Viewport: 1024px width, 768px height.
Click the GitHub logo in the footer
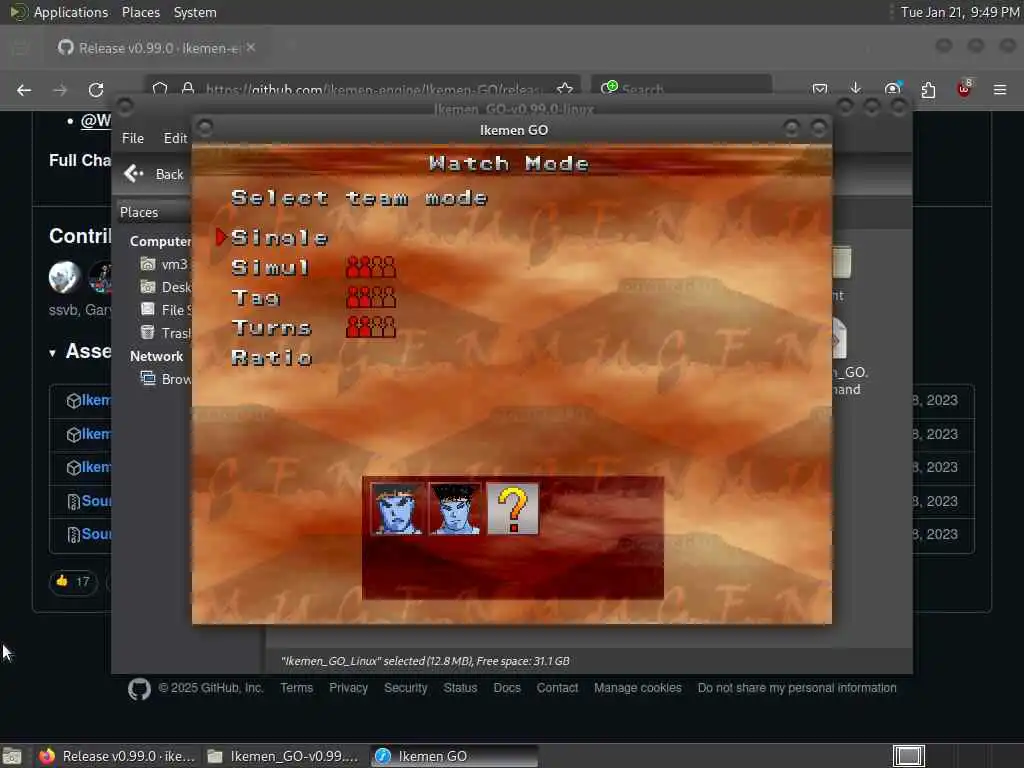pos(139,689)
